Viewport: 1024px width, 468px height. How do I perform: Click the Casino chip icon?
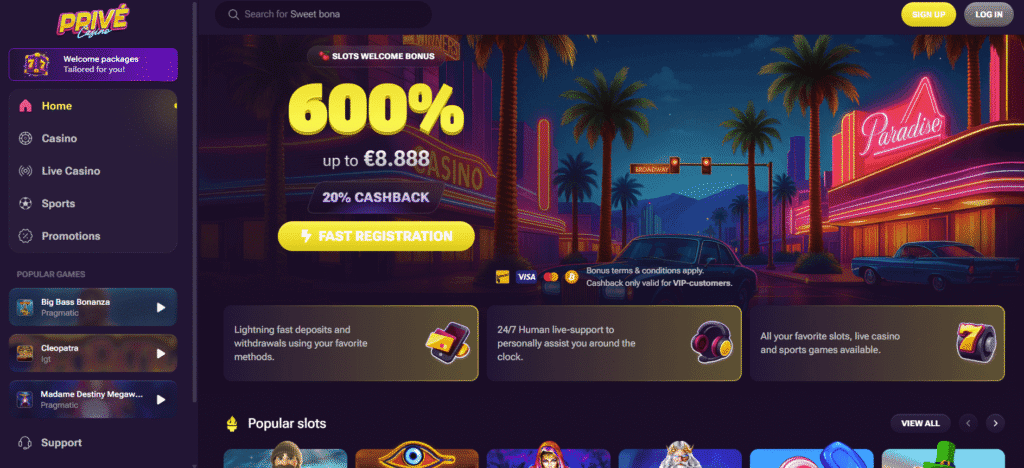tap(25, 138)
